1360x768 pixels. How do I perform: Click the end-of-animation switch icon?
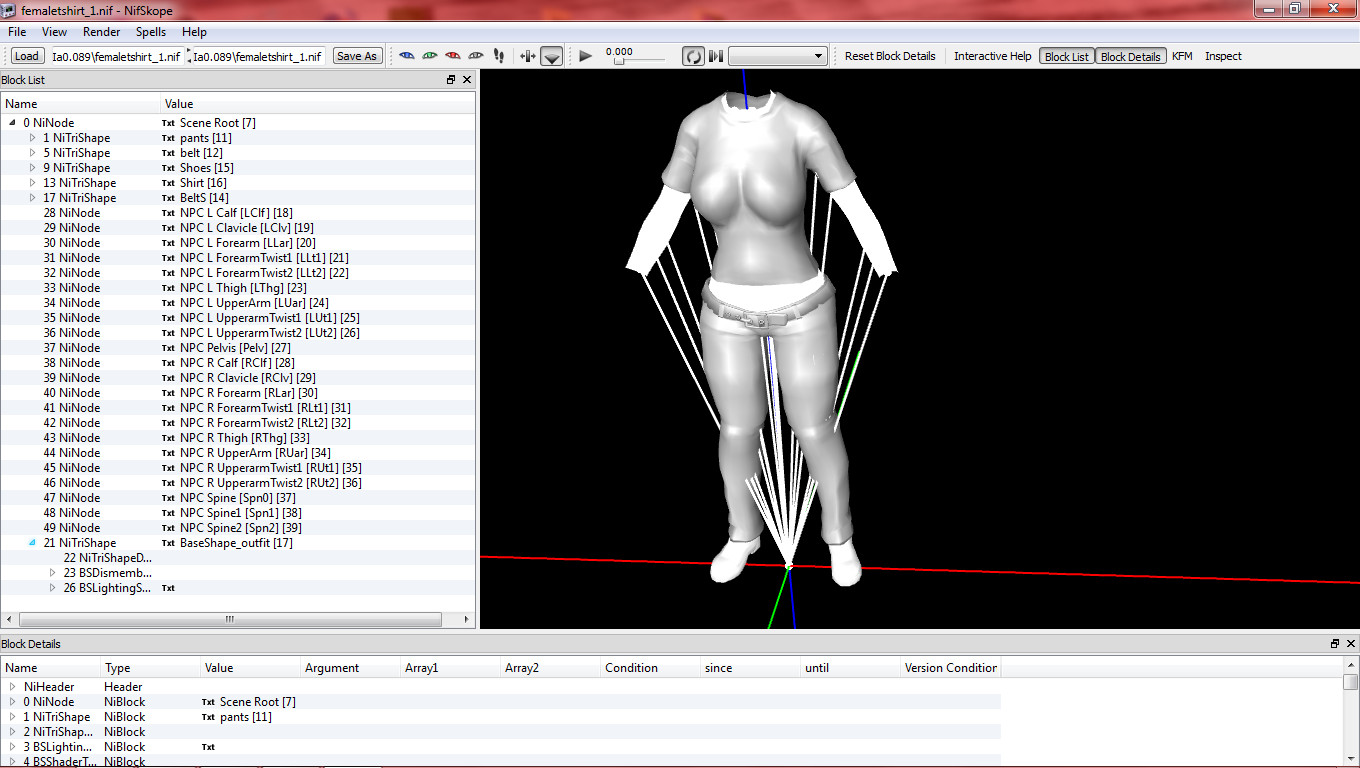716,56
